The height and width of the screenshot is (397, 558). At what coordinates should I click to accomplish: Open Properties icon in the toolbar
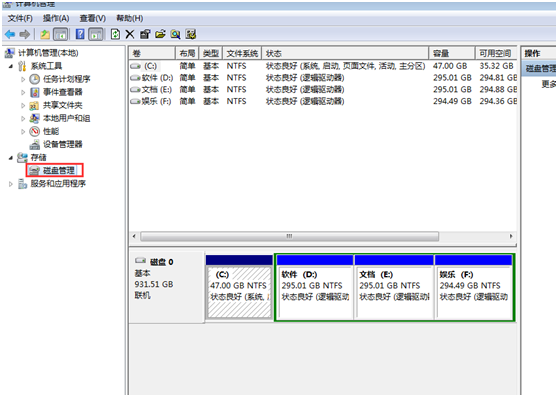click(x=145, y=35)
